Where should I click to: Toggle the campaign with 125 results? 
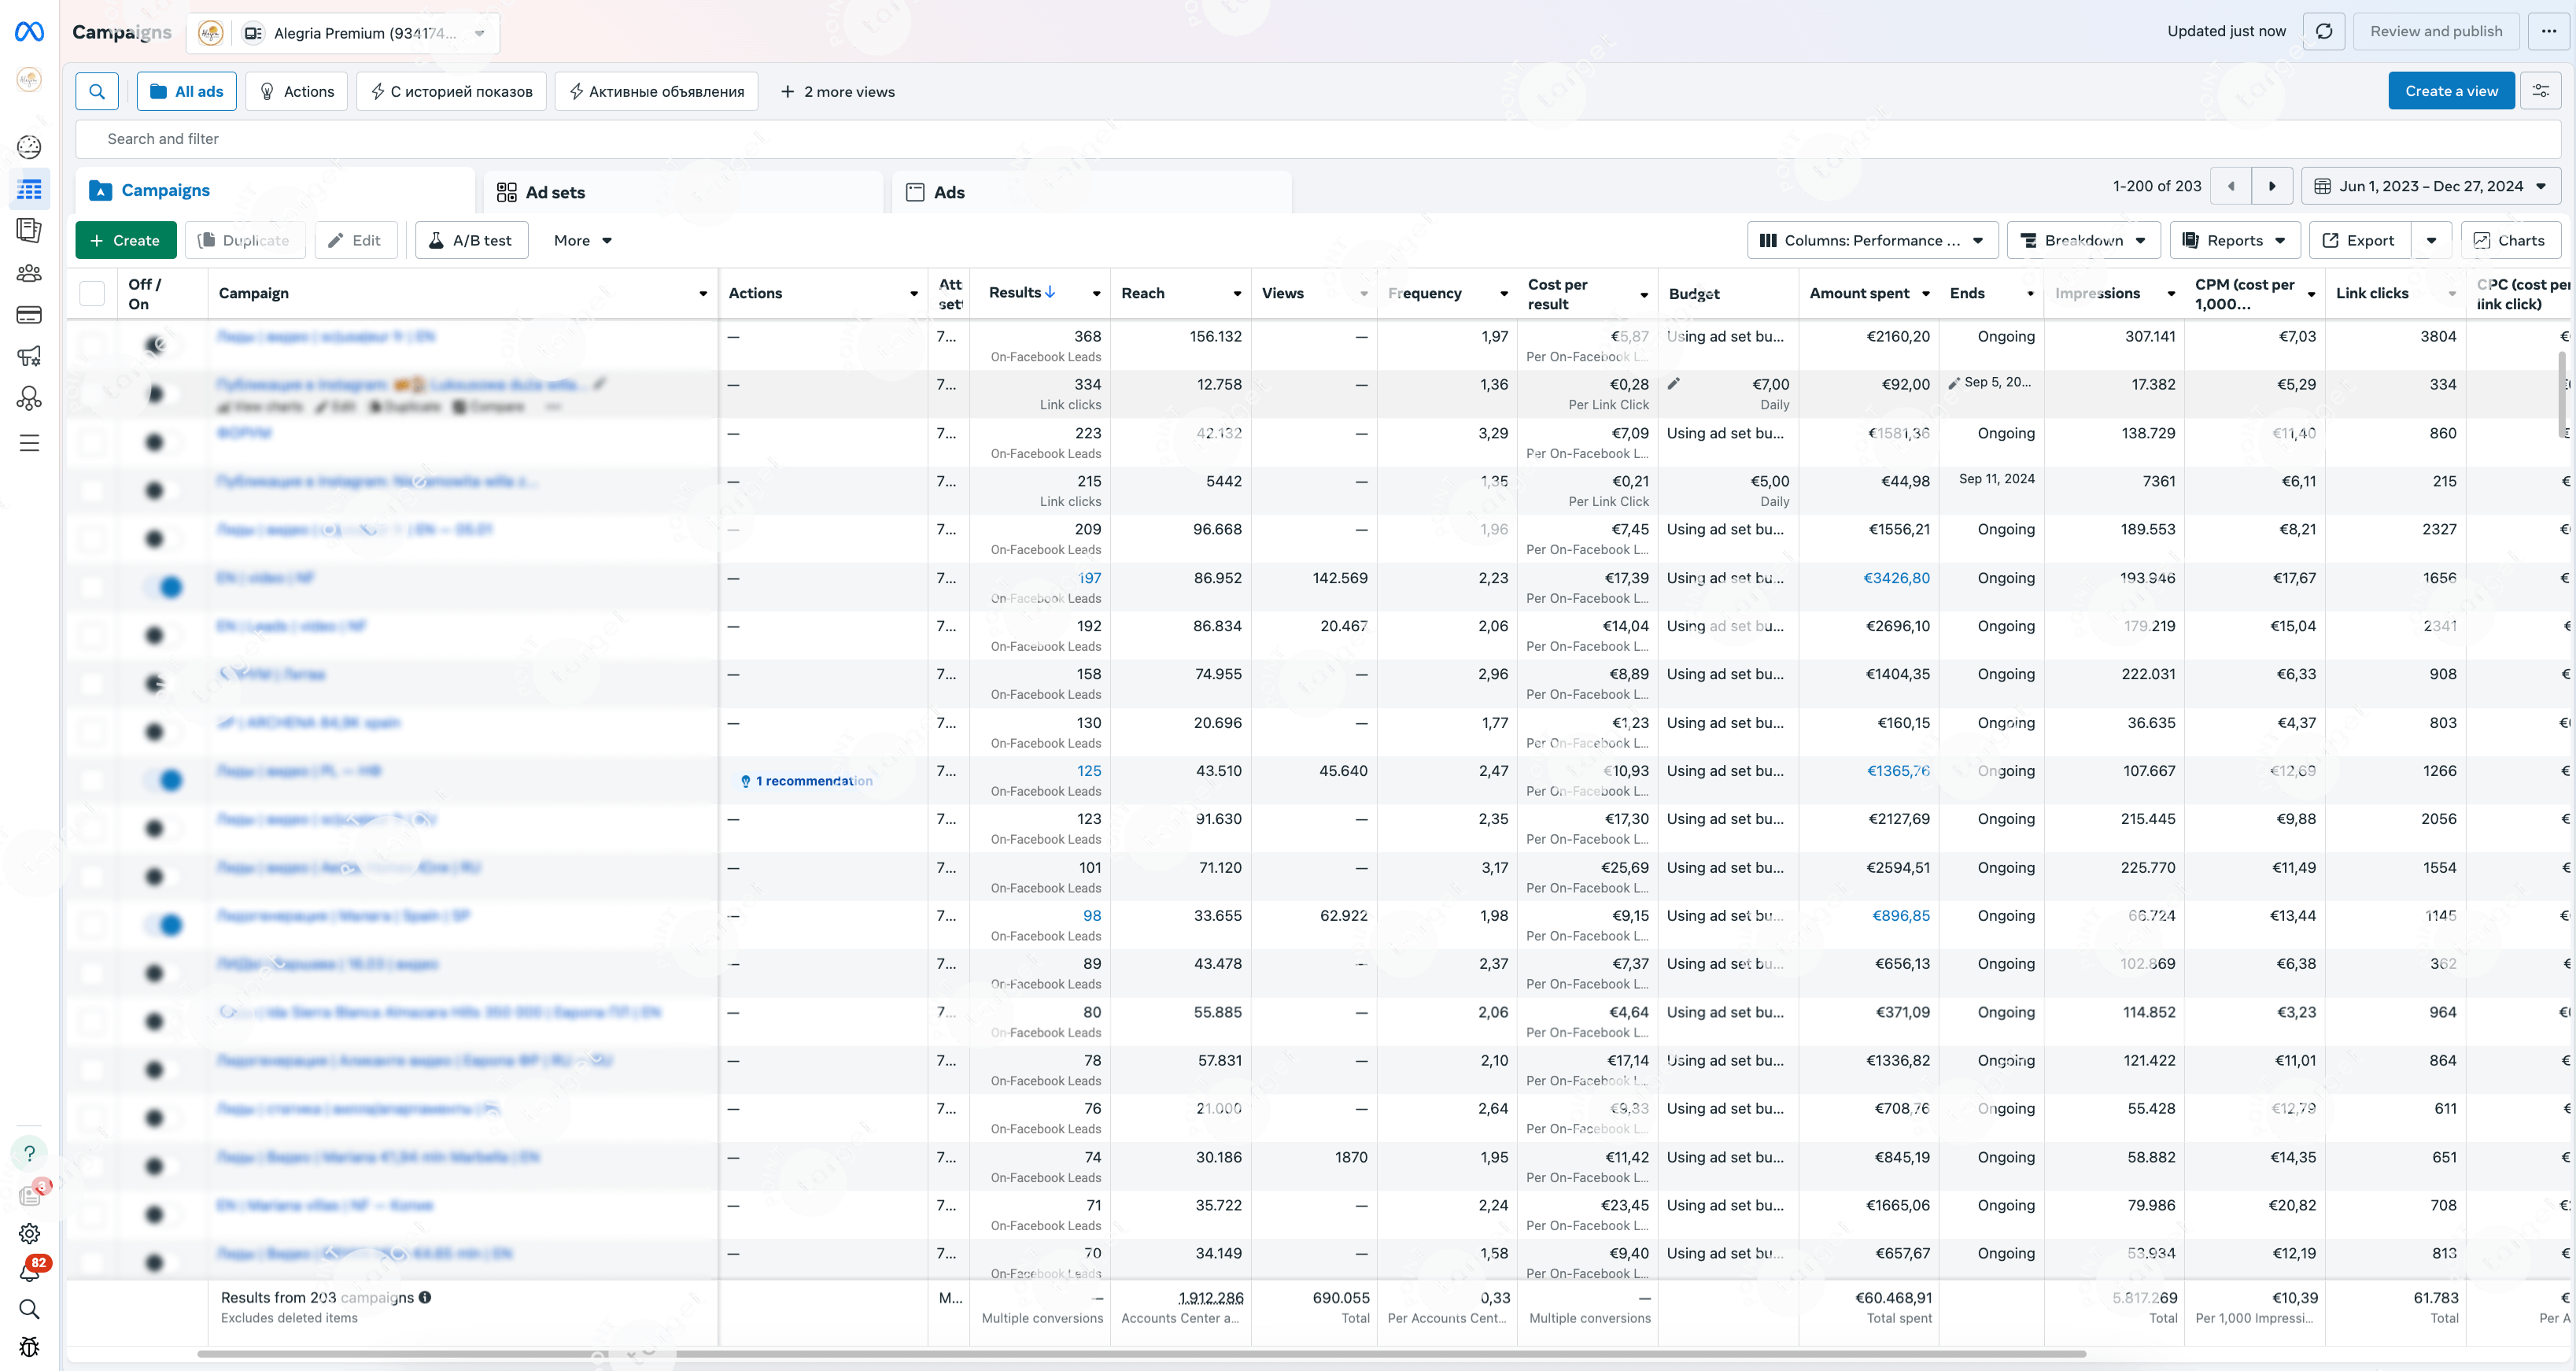pyautogui.click(x=164, y=780)
